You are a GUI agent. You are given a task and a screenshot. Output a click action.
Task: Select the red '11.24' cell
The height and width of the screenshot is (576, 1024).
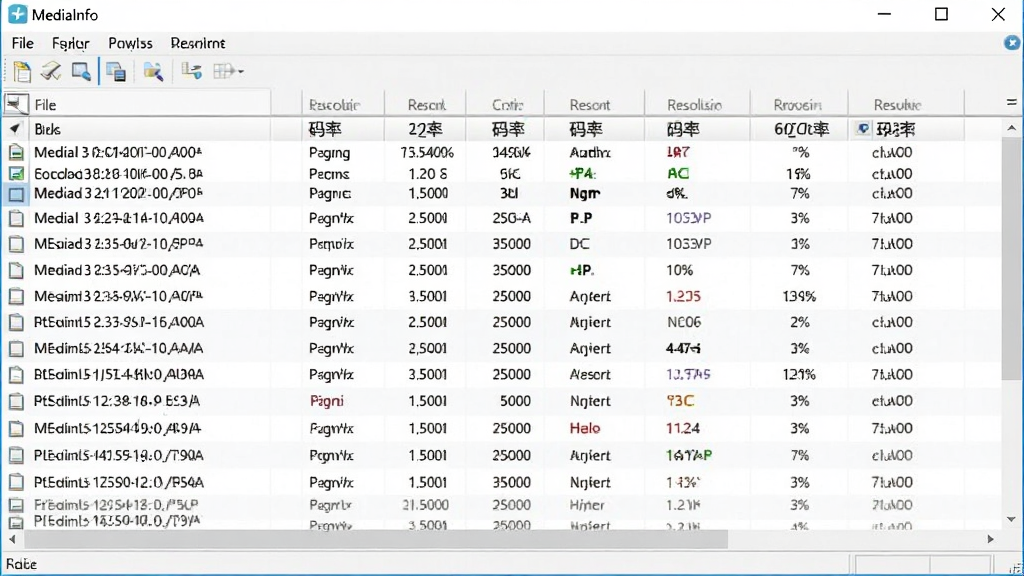[683, 428]
